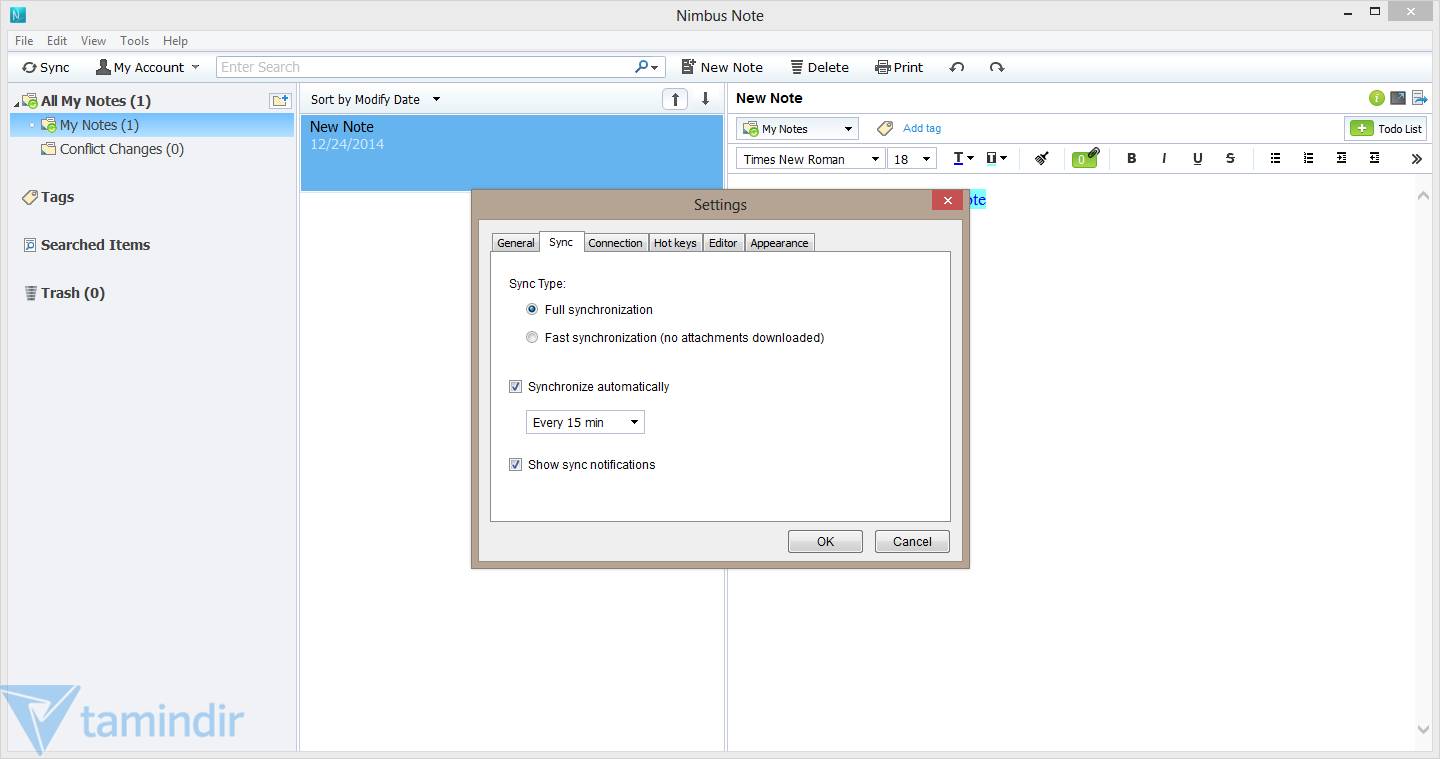This screenshot has height=759, width=1440.
Task: Open the Every 15 min interval dropdown
Action: click(x=585, y=423)
